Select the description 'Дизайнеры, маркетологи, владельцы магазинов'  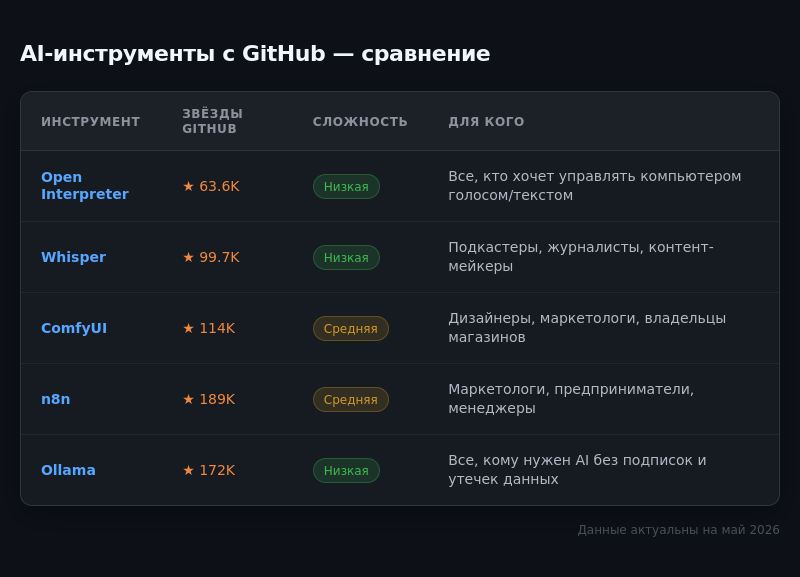click(x=587, y=328)
